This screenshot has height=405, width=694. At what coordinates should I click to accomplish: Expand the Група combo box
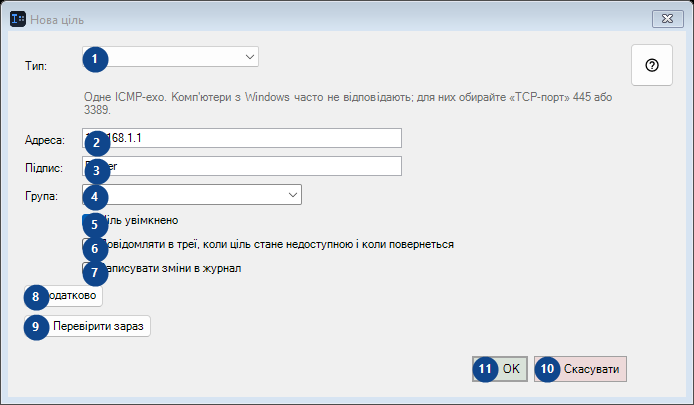[x=192, y=195]
